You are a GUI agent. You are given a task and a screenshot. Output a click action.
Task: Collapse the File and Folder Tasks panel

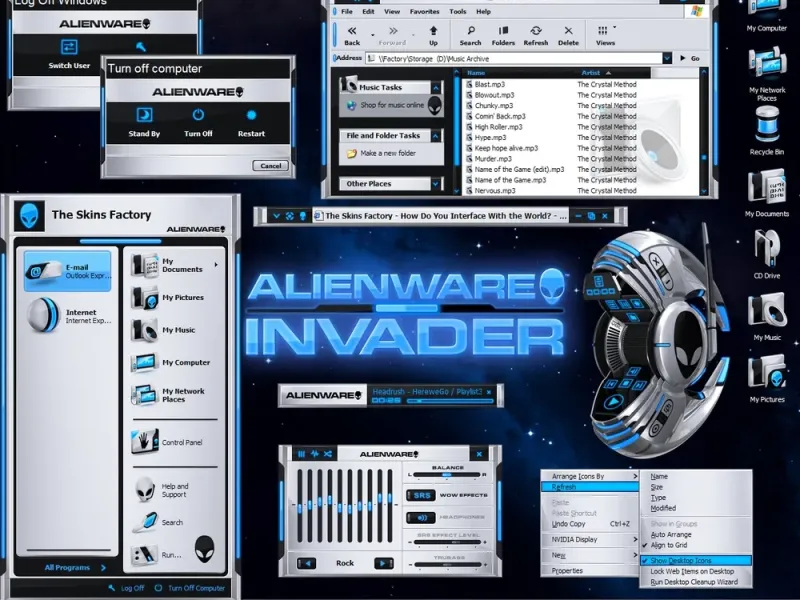pos(436,136)
